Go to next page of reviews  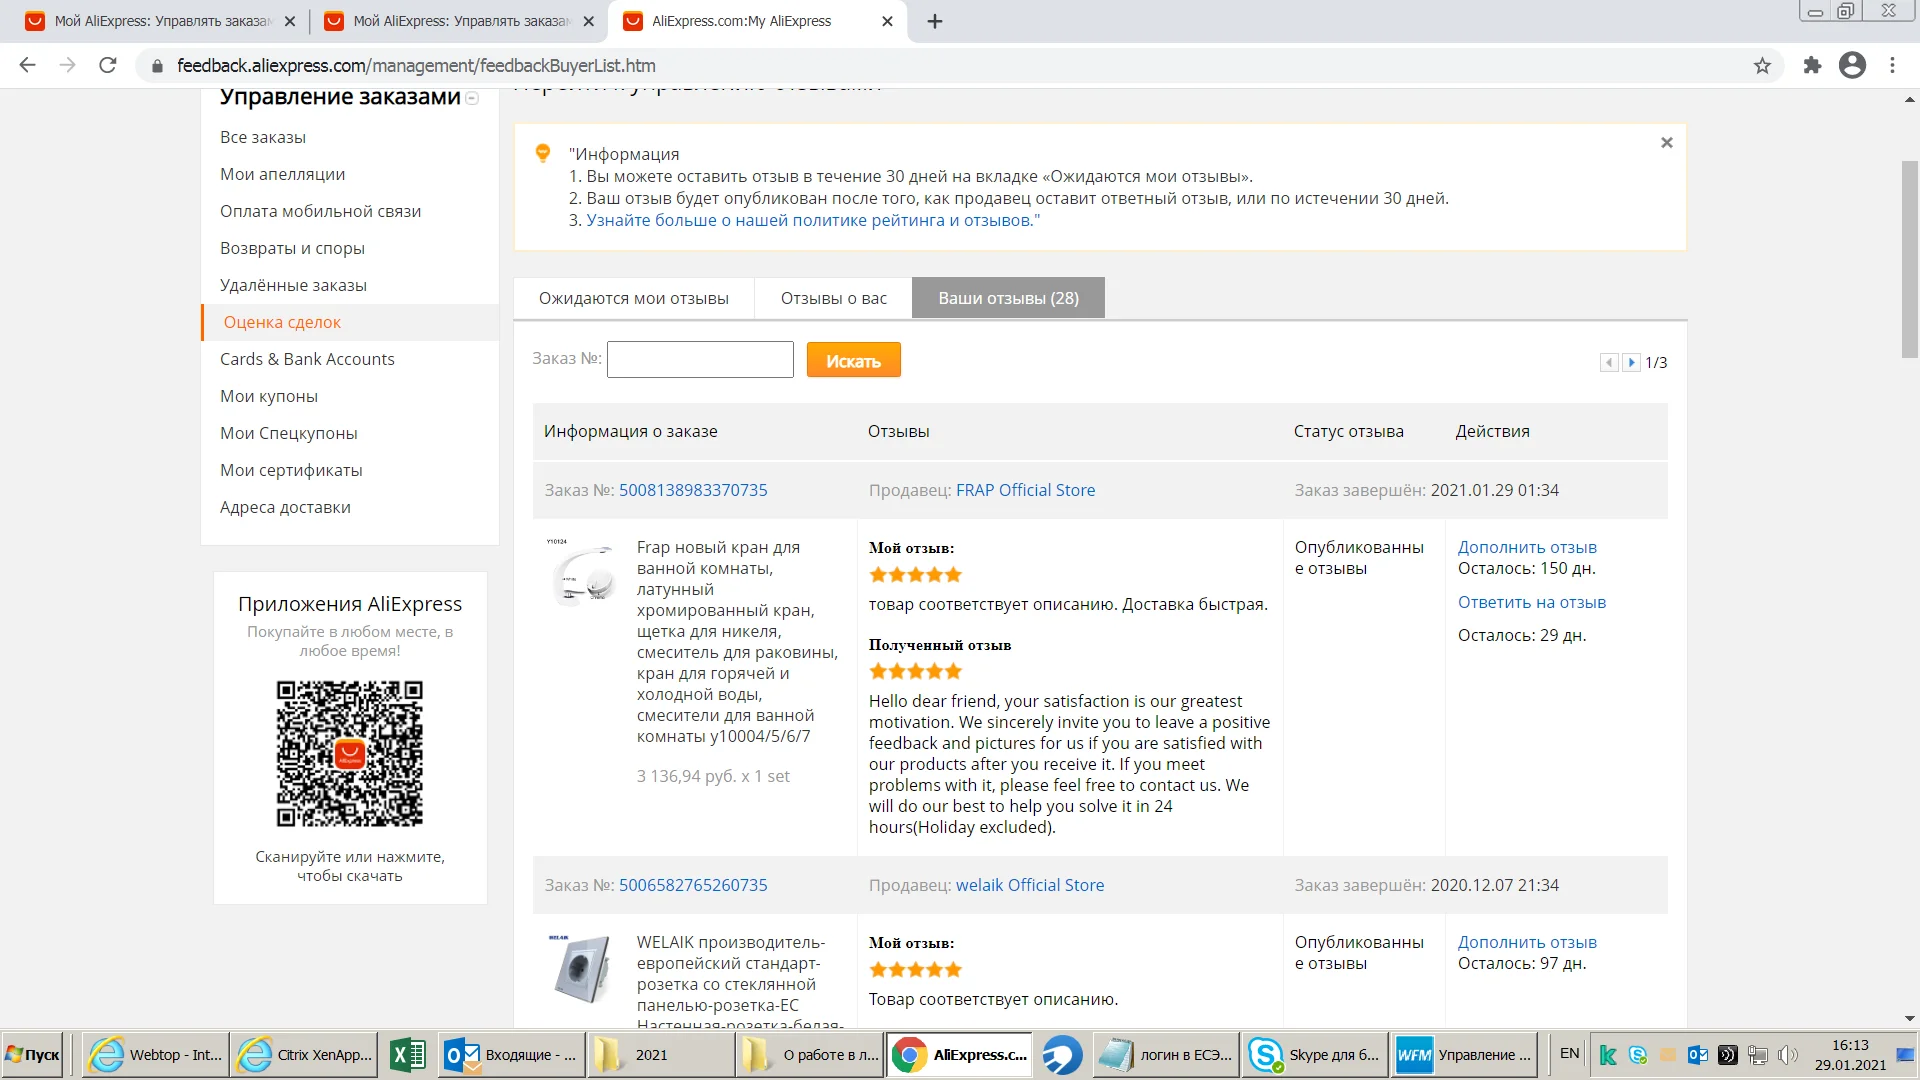pyautogui.click(x=1631, y=362)
